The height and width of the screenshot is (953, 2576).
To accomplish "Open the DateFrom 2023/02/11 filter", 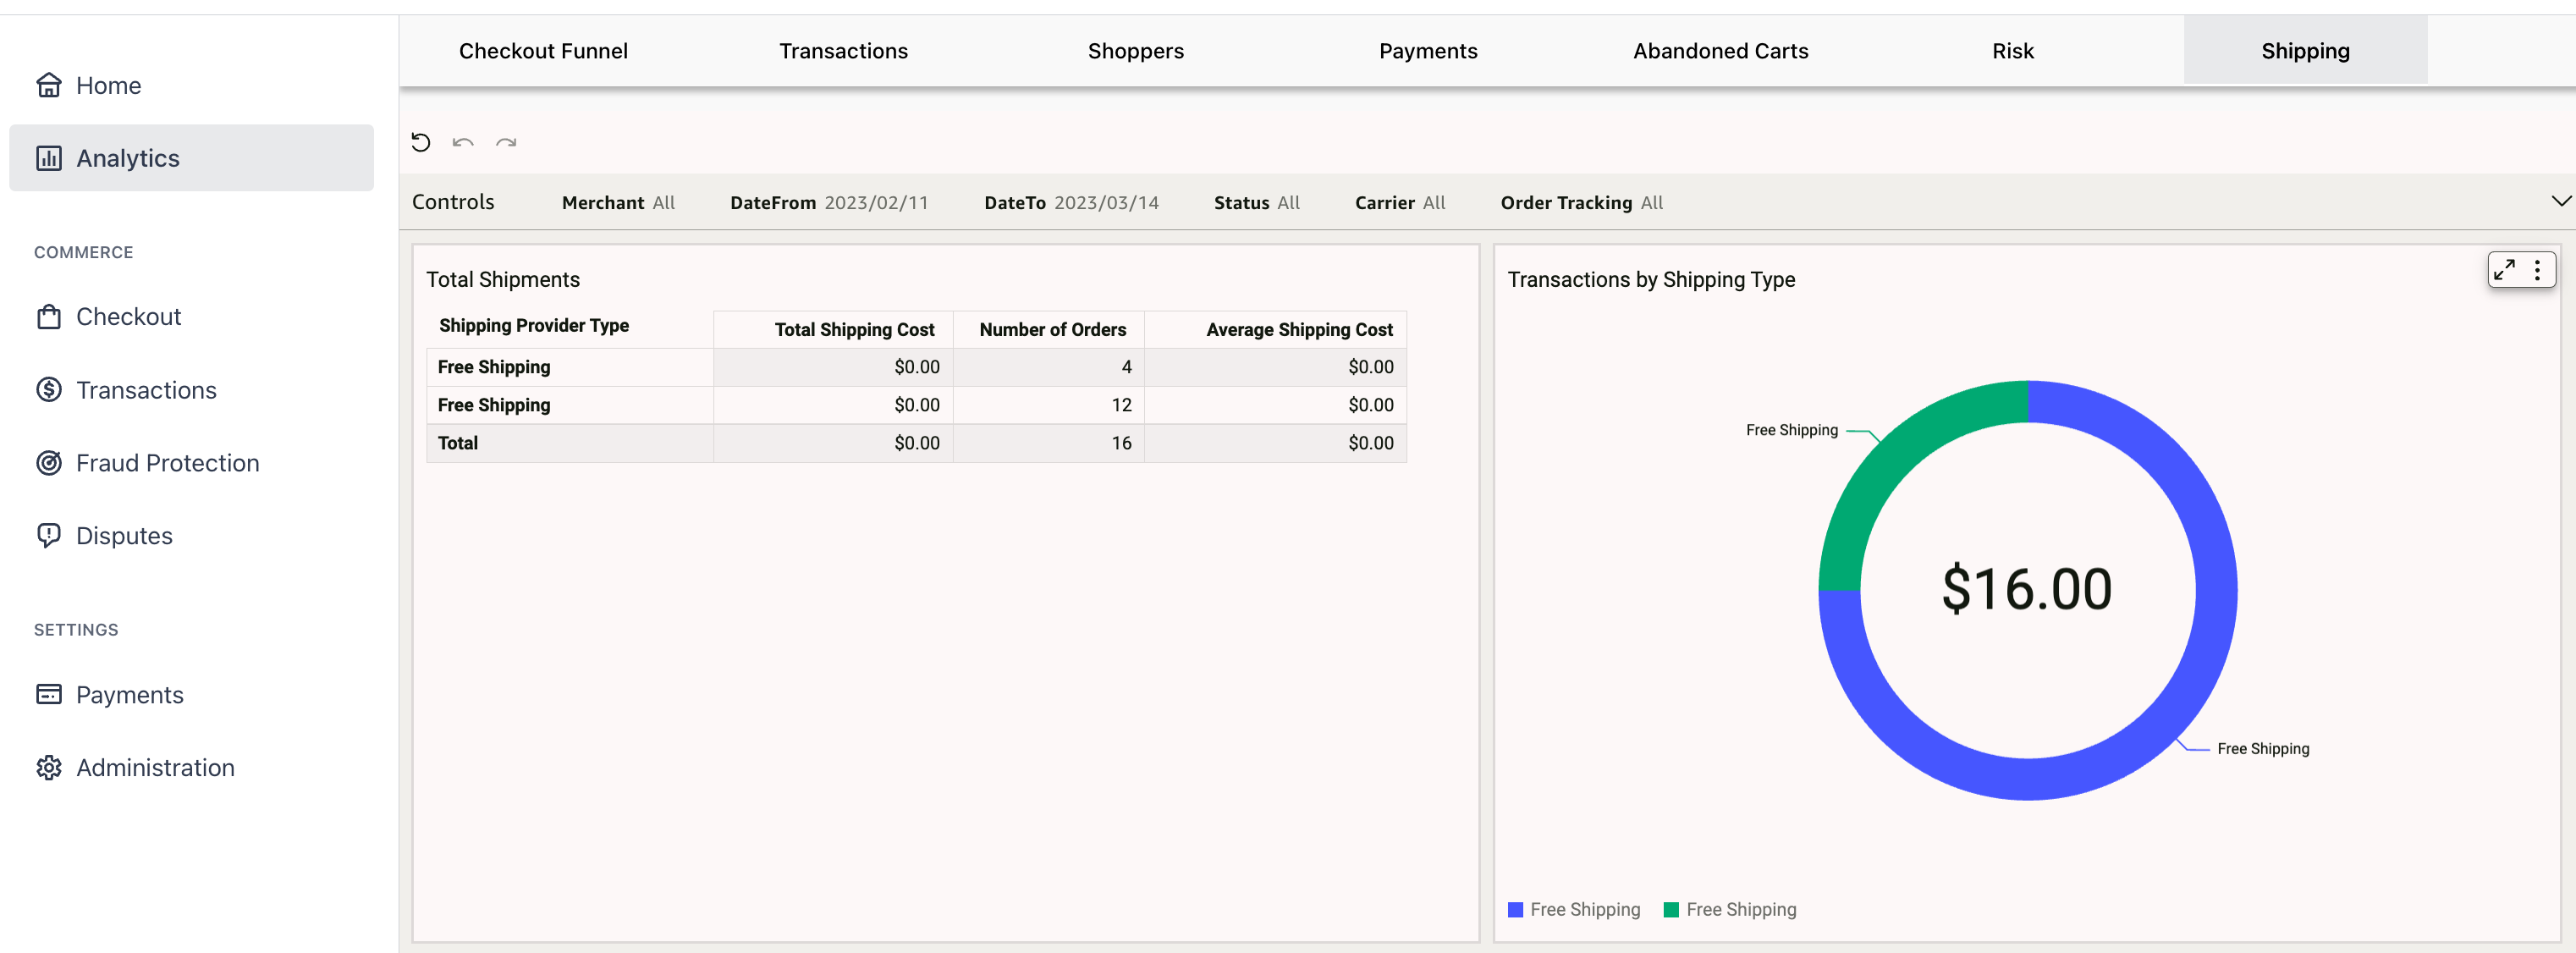I will point(829,203).
